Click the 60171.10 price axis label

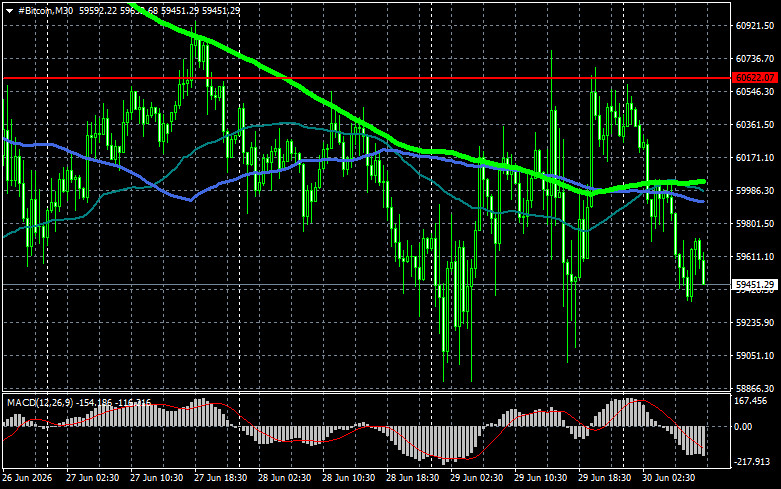click(x=755, y=157)
